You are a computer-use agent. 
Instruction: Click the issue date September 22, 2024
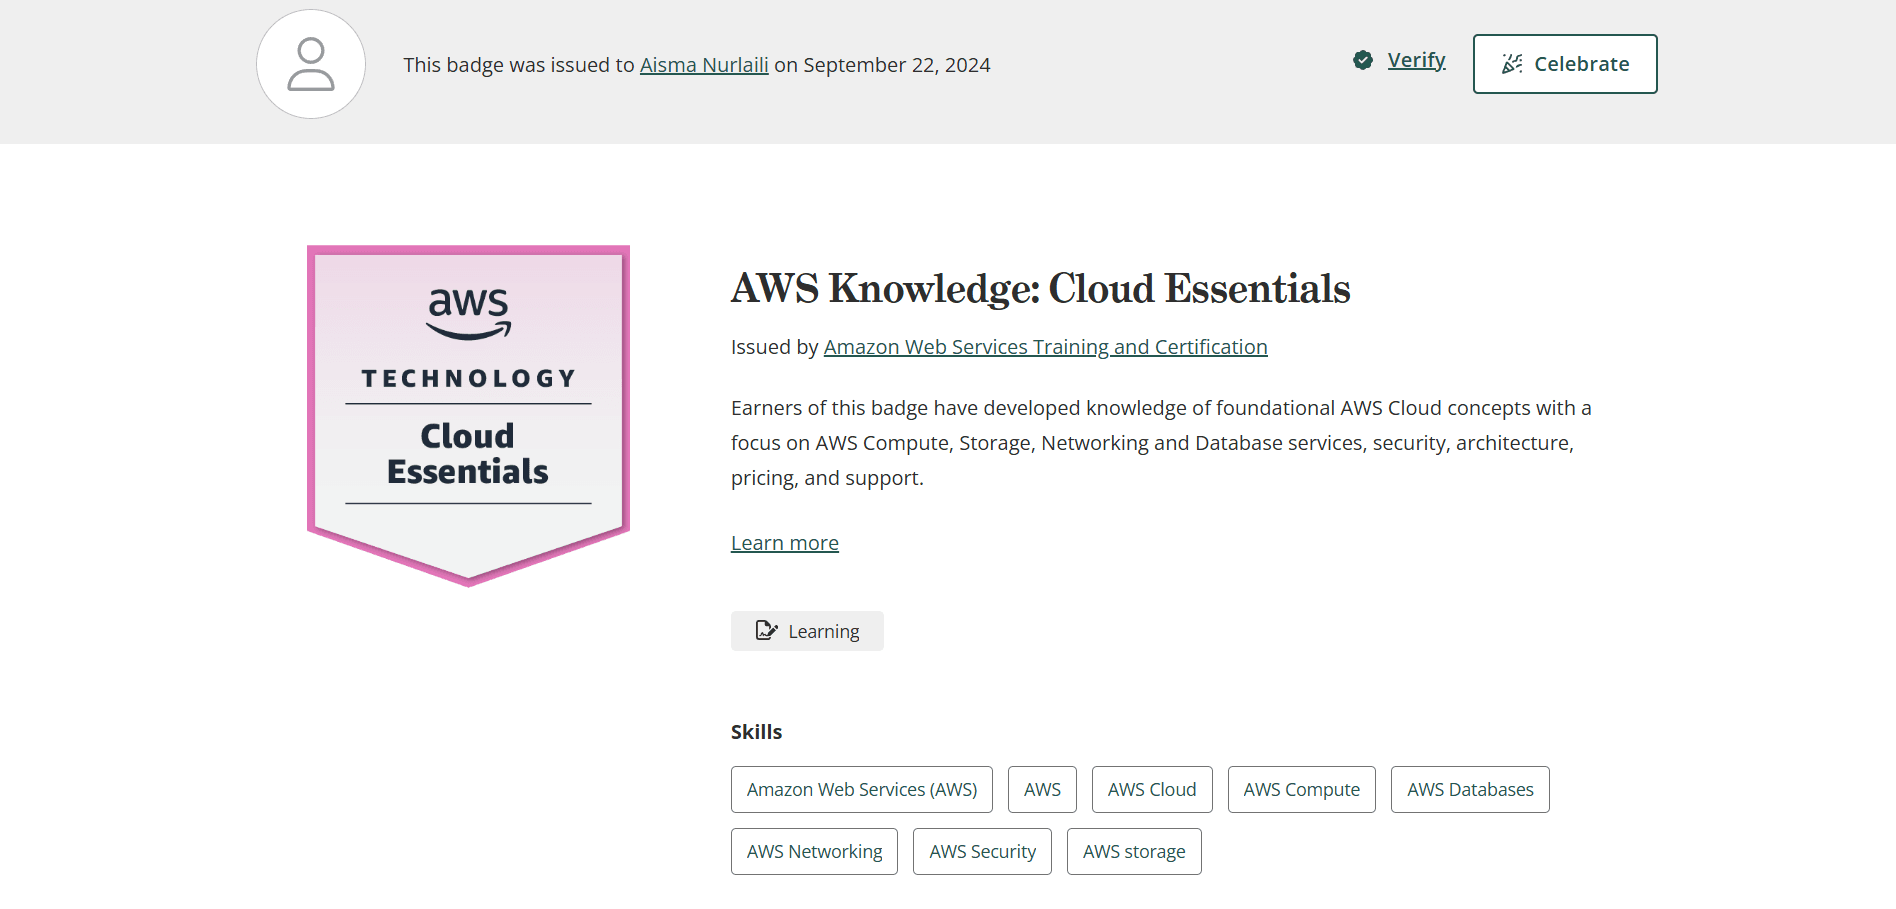[897, 65]
